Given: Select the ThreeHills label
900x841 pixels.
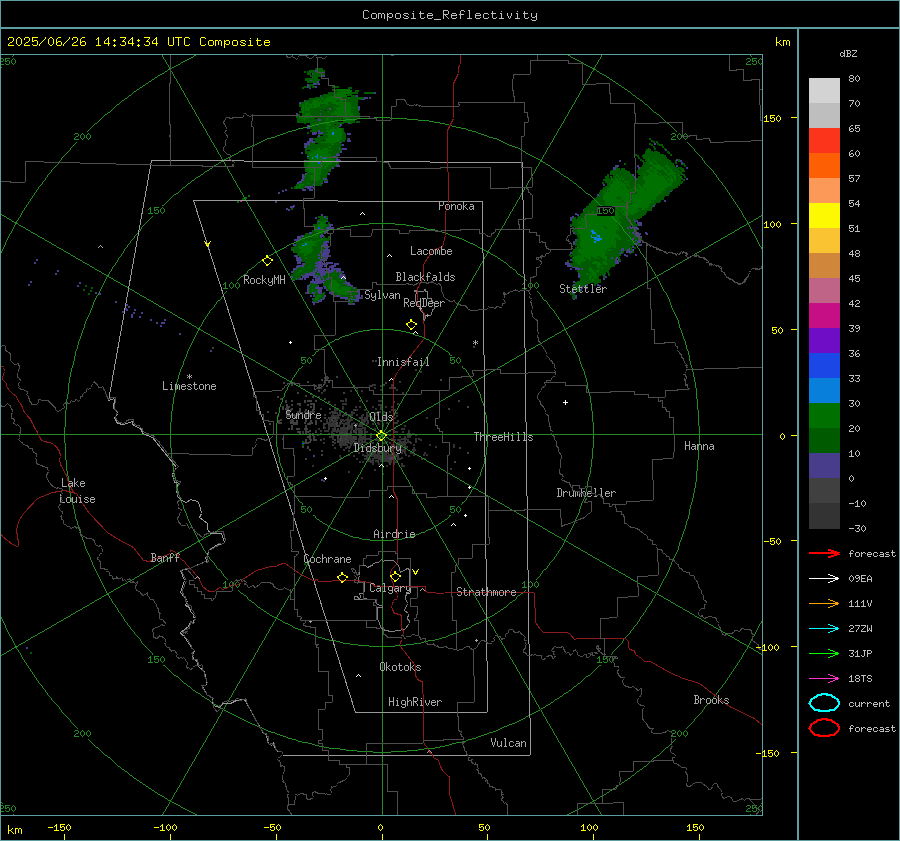Looking at the screenshot, I should coord(503,437).
